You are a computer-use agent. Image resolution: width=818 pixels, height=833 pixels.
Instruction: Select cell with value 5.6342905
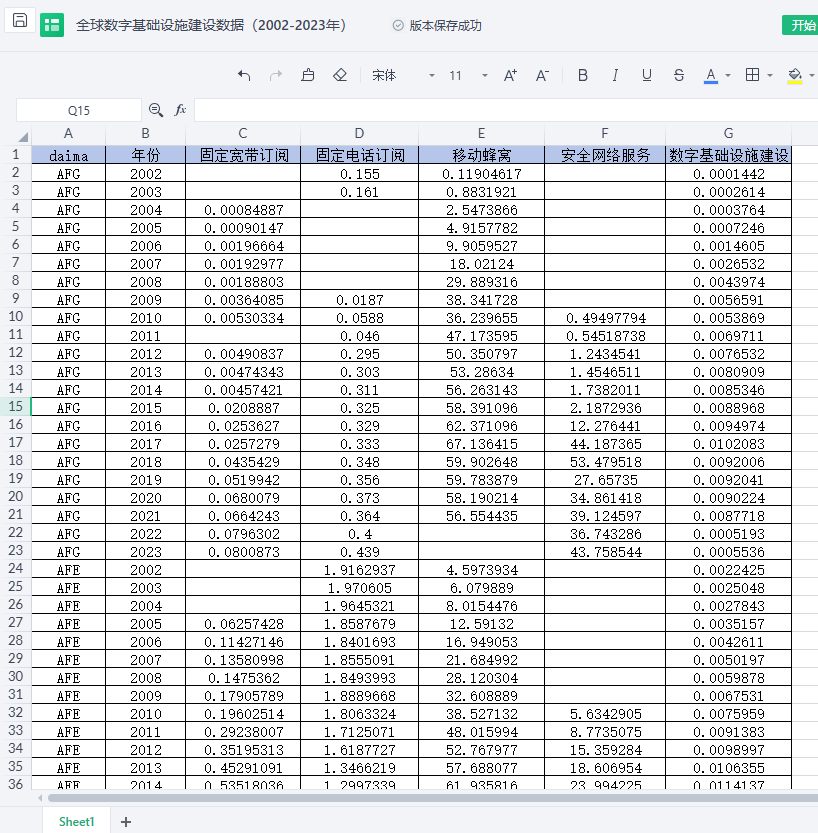[x=605, y=713]
